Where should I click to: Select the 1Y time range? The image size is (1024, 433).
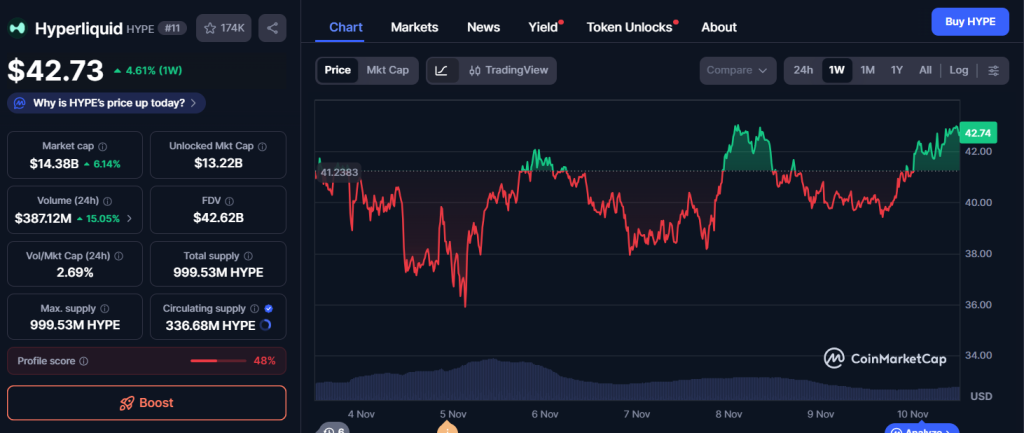[897, 70]
